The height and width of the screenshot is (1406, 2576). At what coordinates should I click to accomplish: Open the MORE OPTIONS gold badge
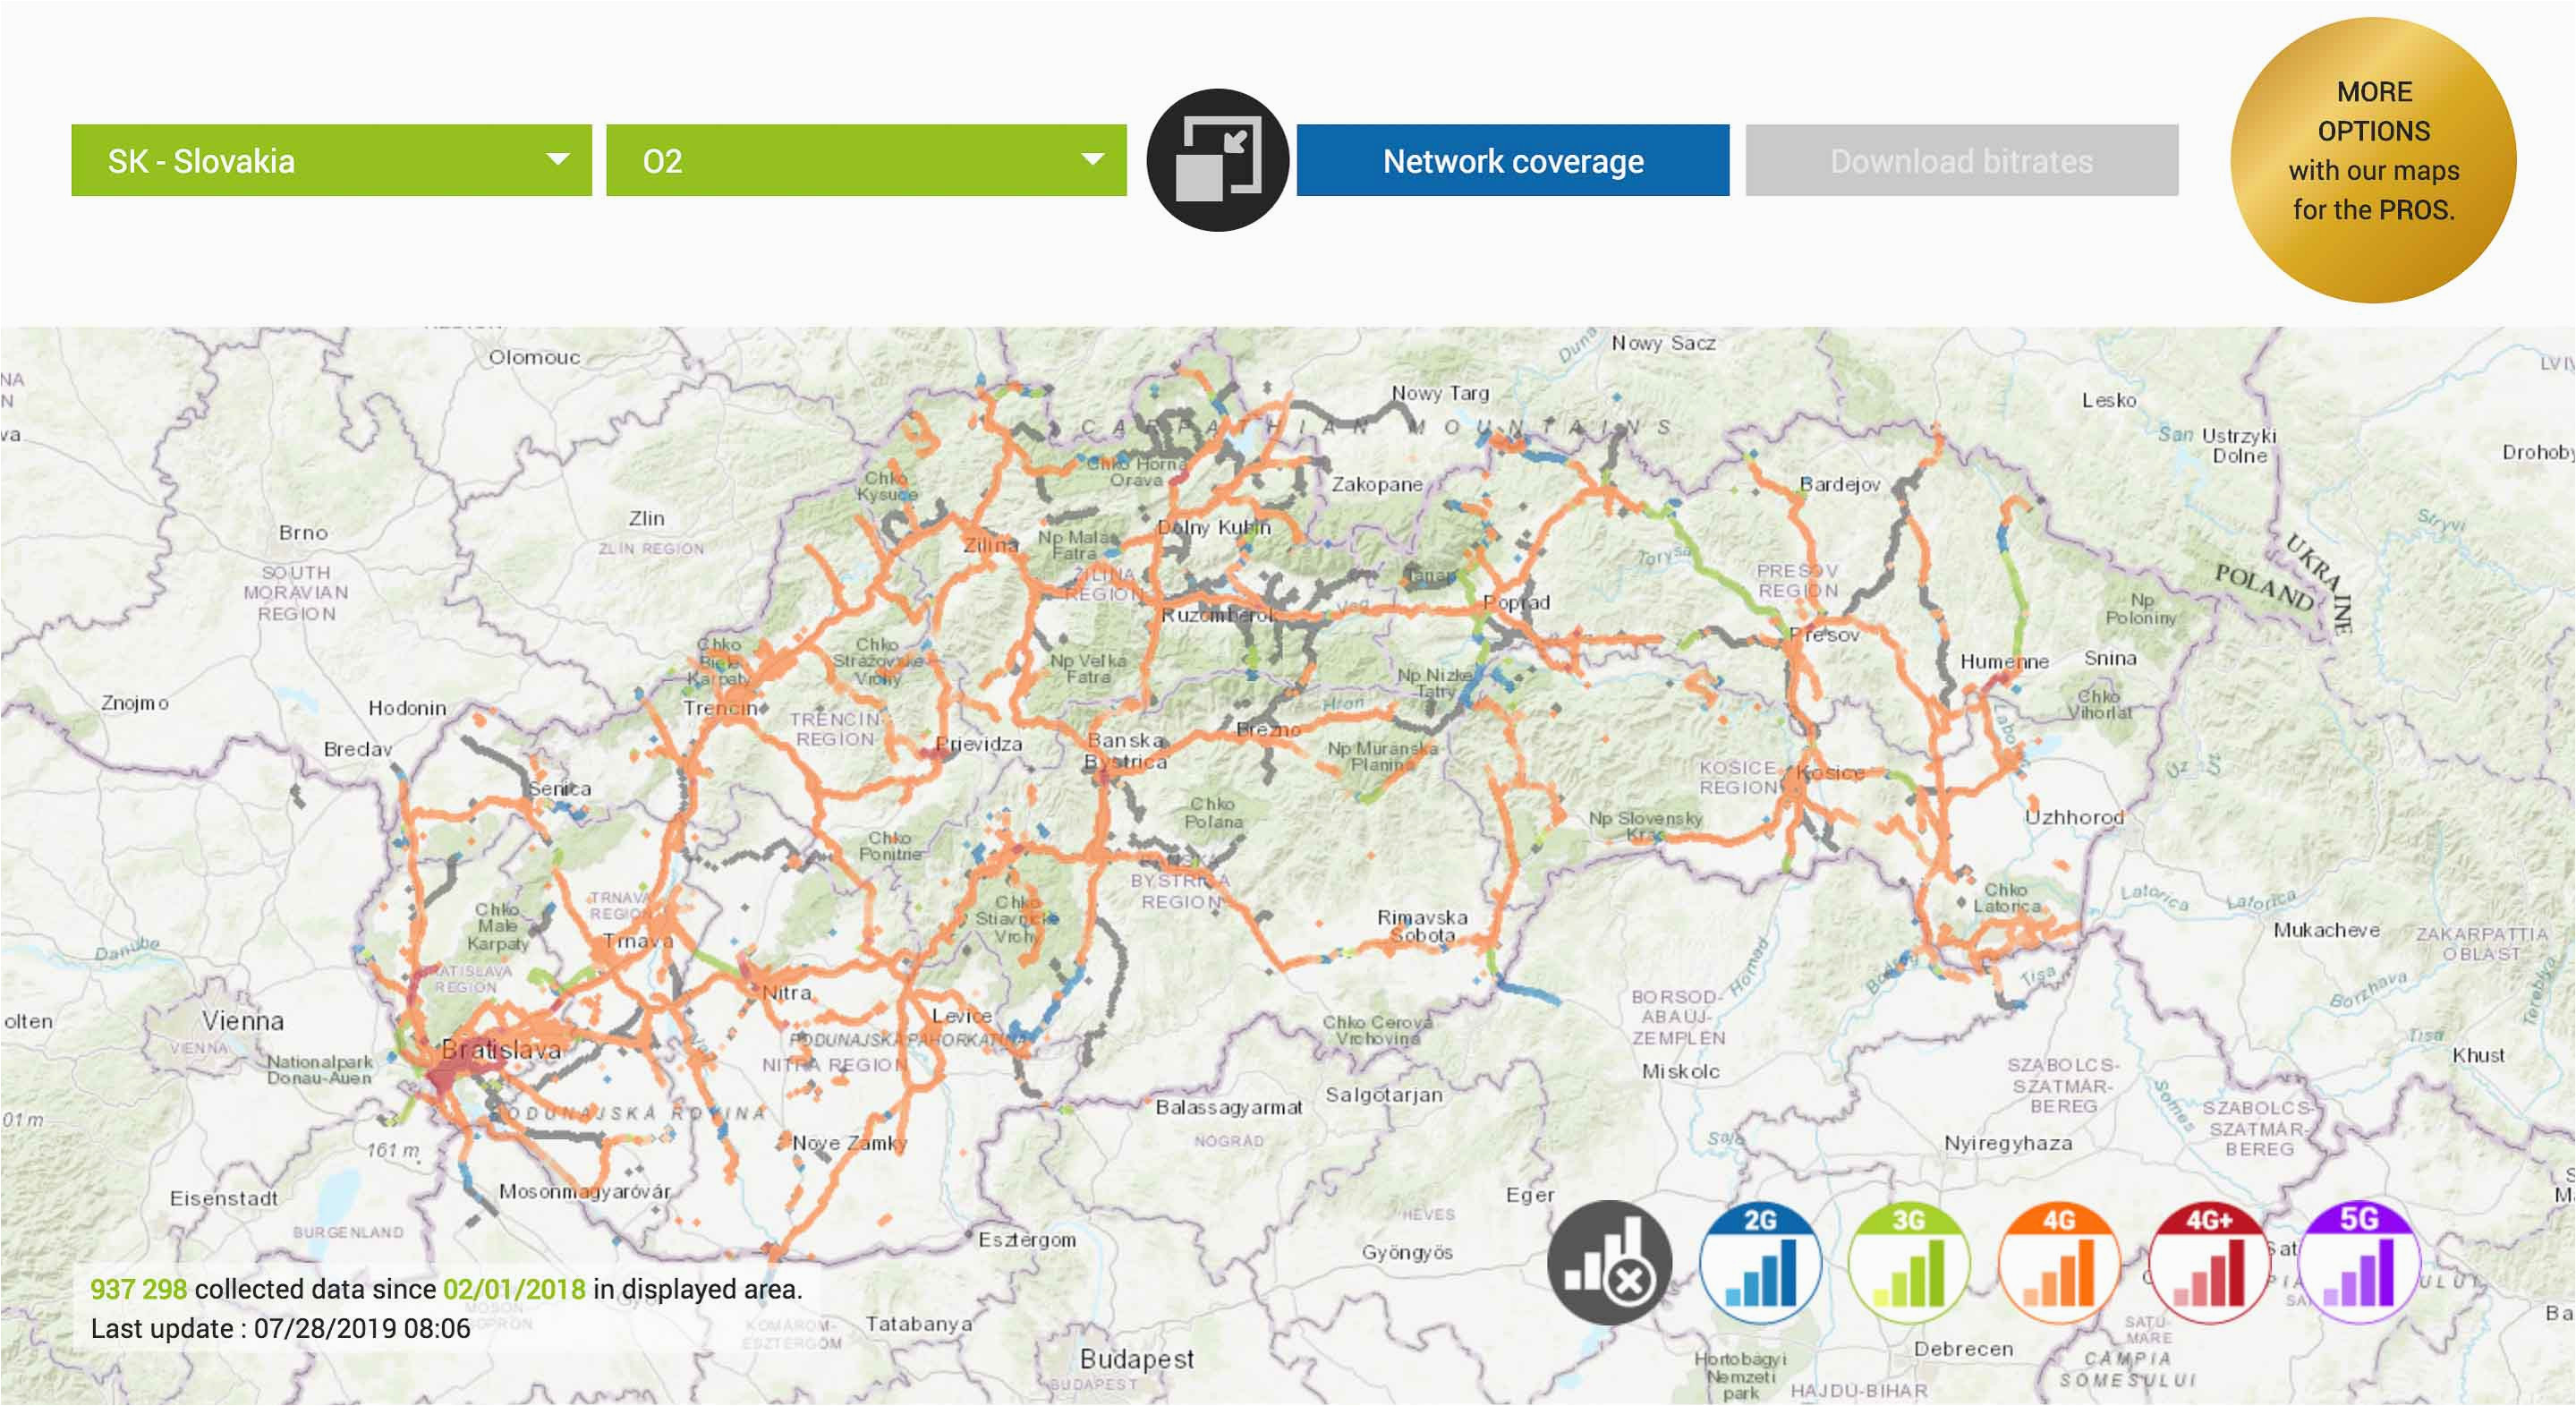point(2374,160)
